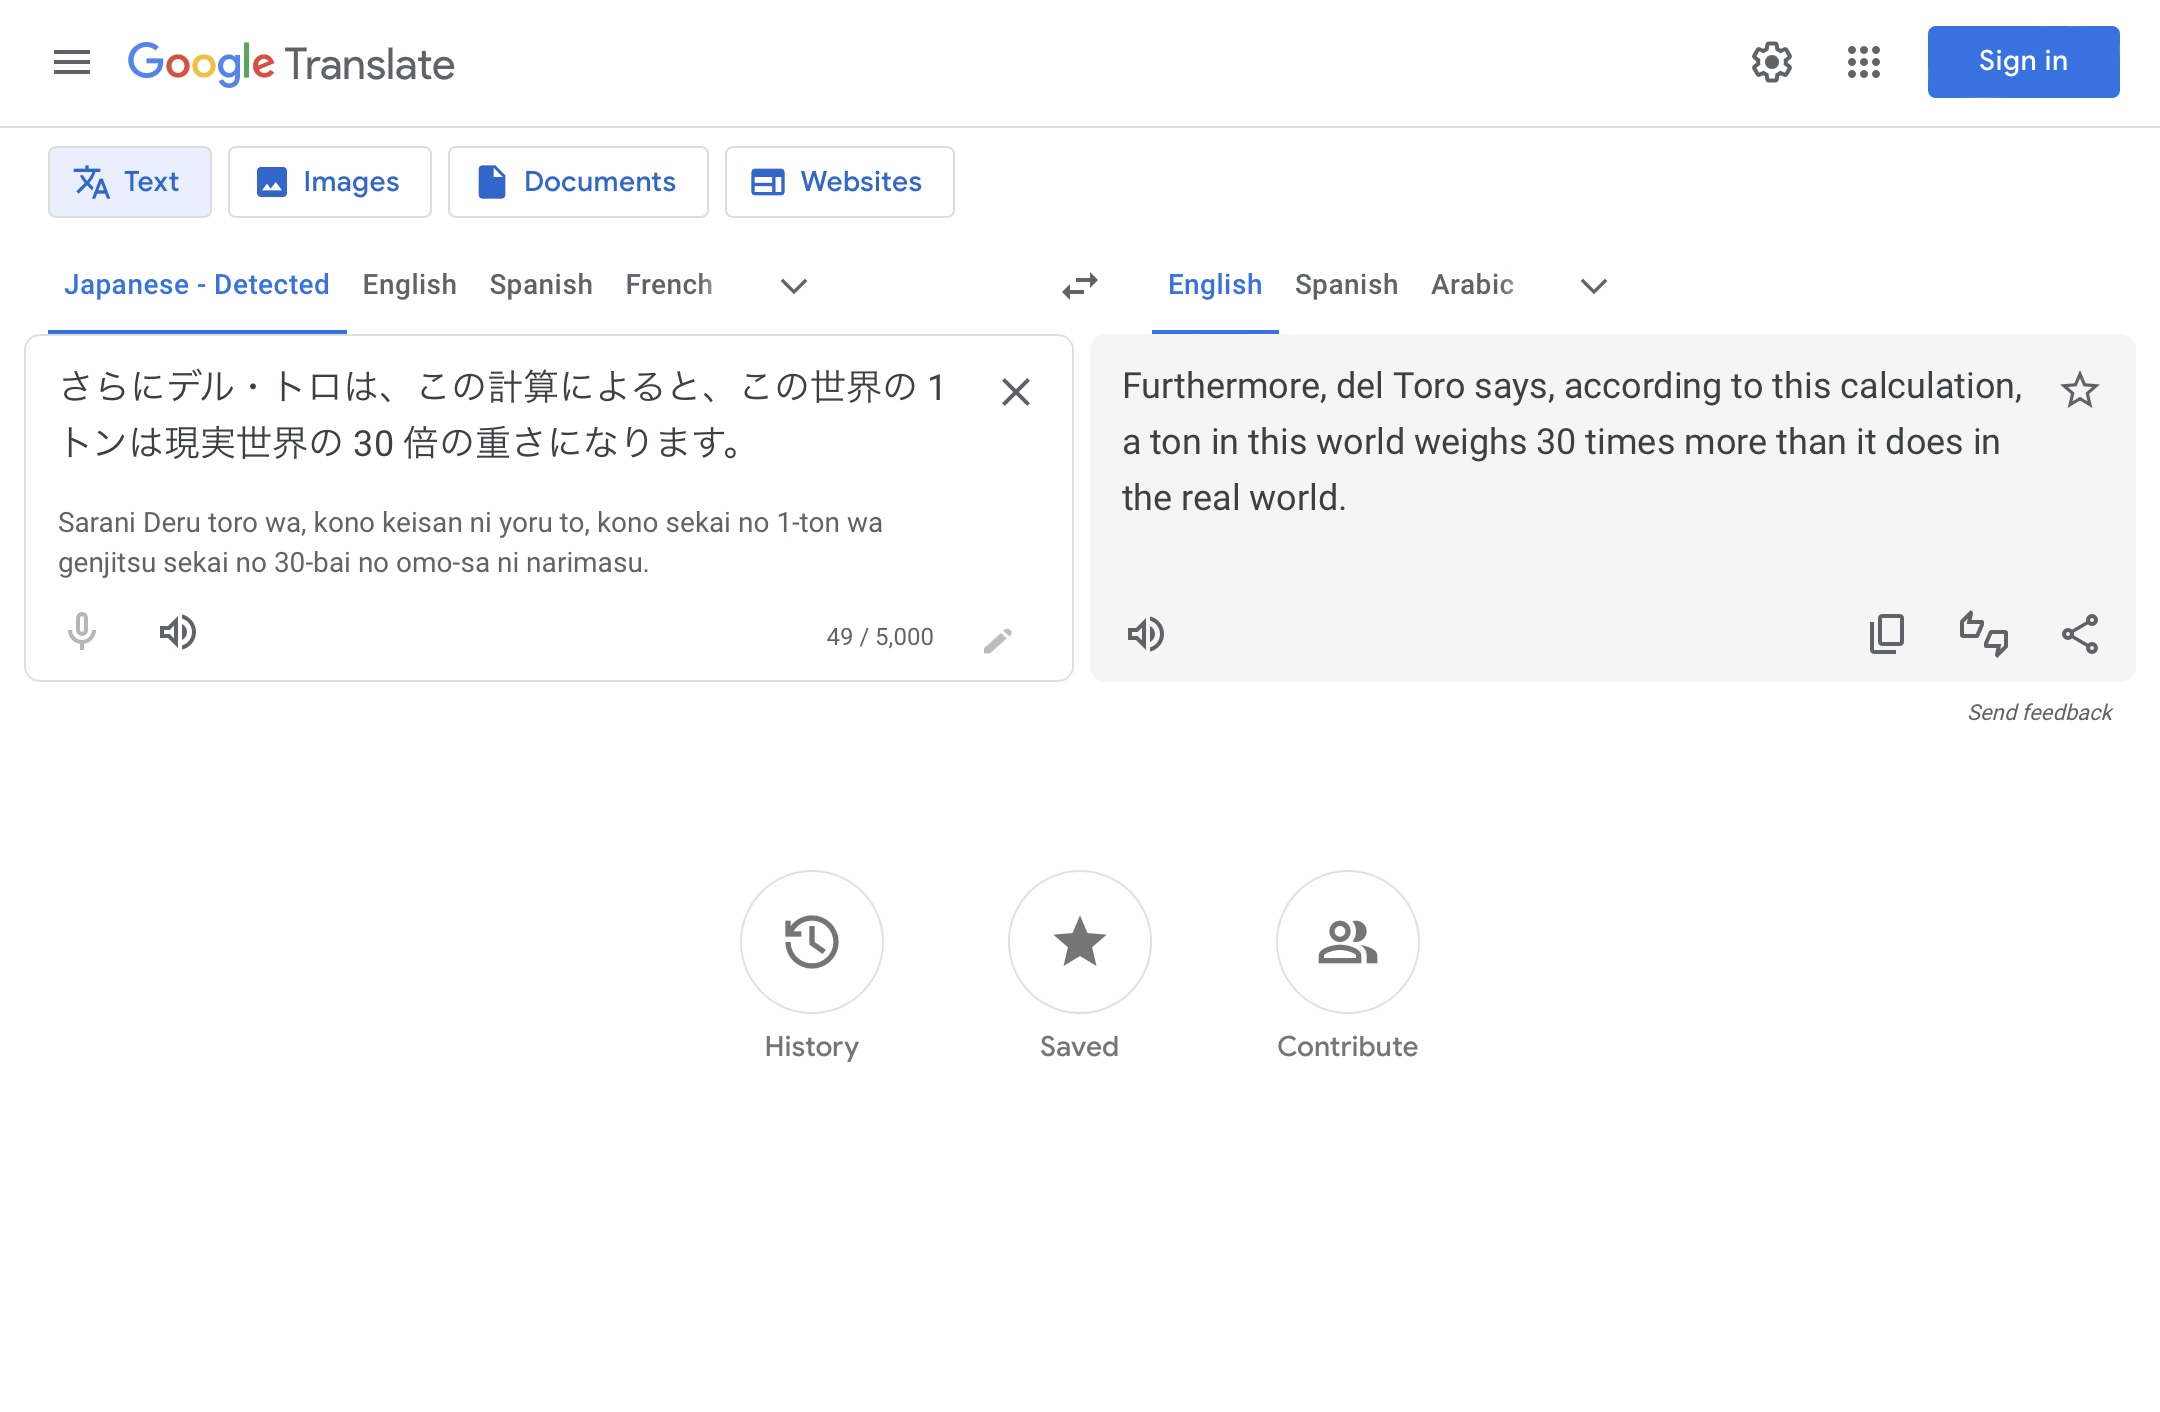Viewport: 2160px width, 1412px height.
Task: Listen to the Japanese source text
Action: (178, 633)
